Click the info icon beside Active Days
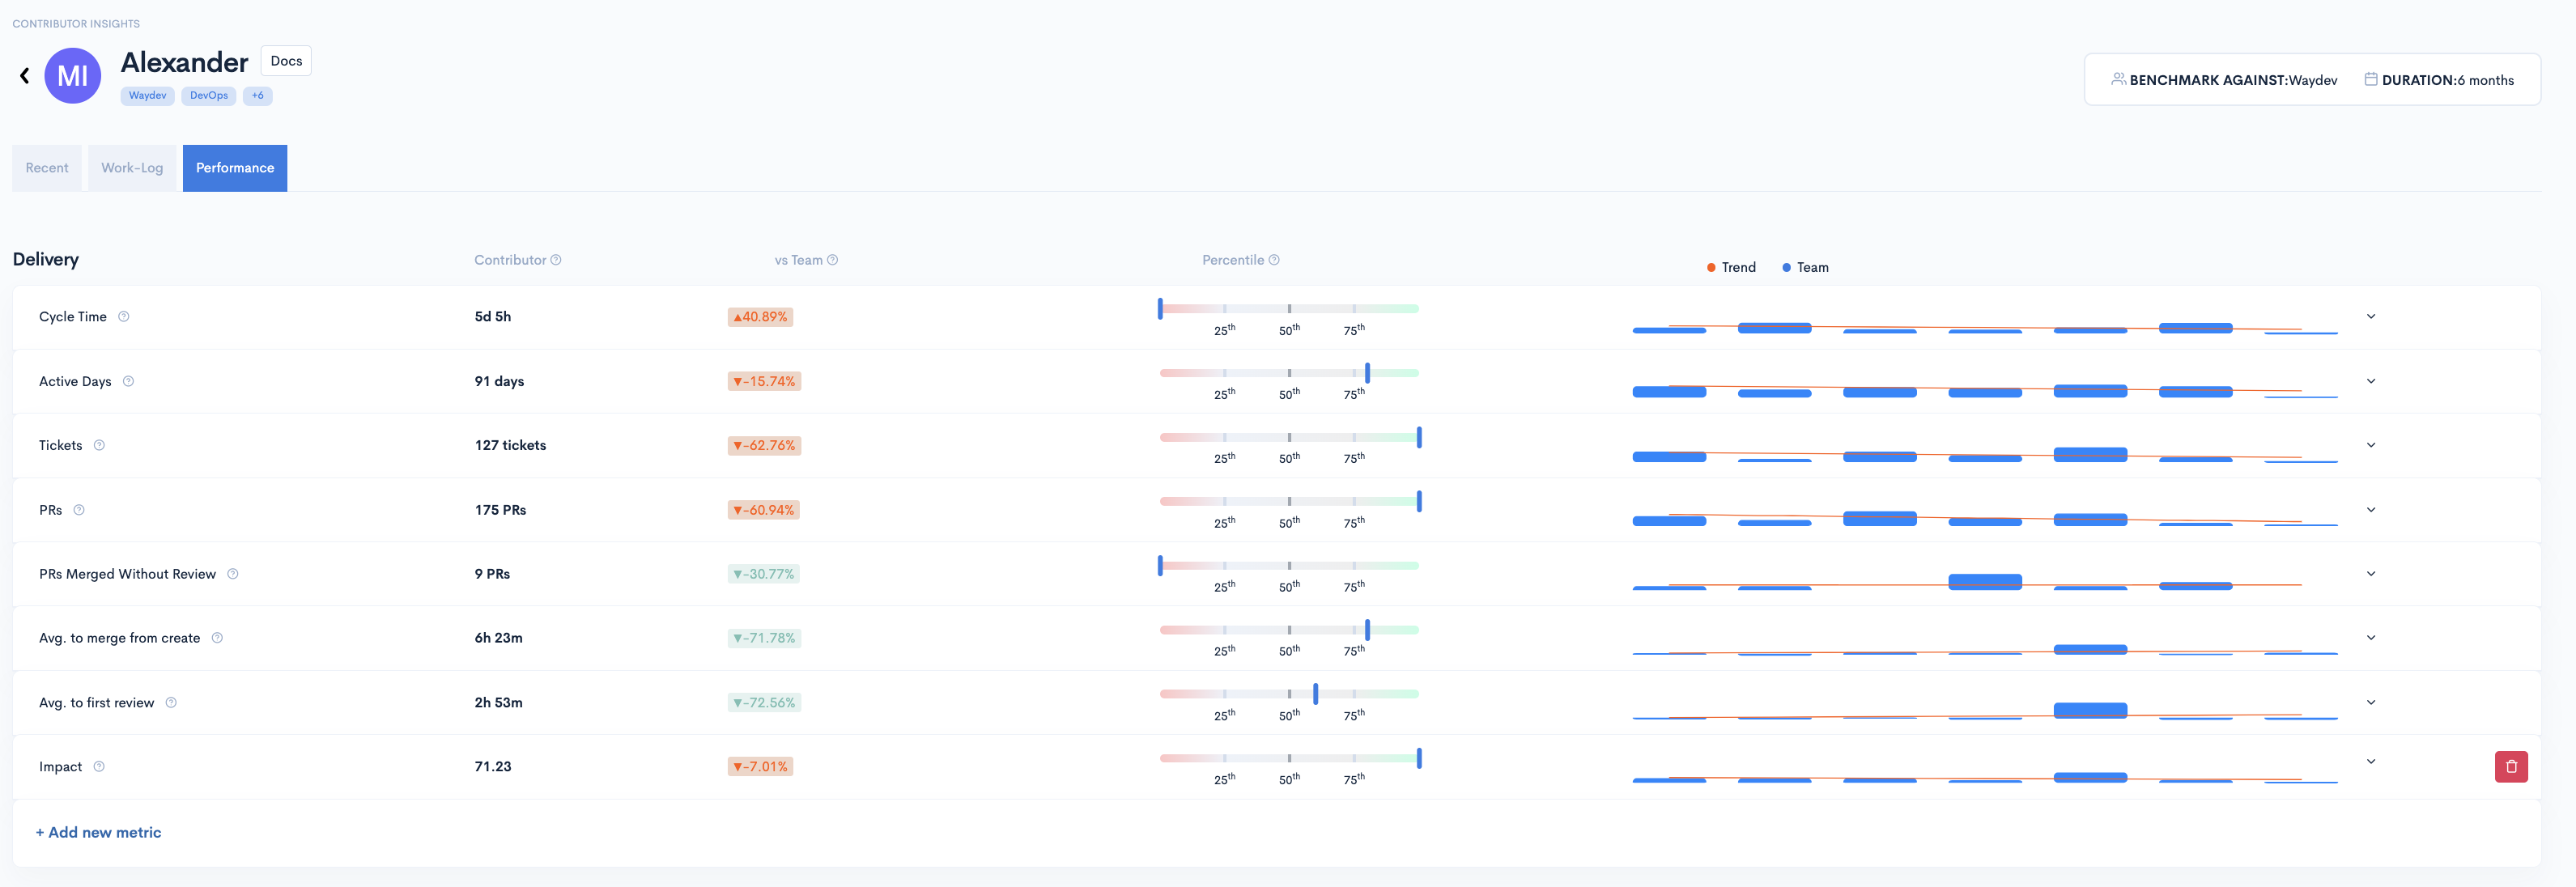 coord(128,381)
